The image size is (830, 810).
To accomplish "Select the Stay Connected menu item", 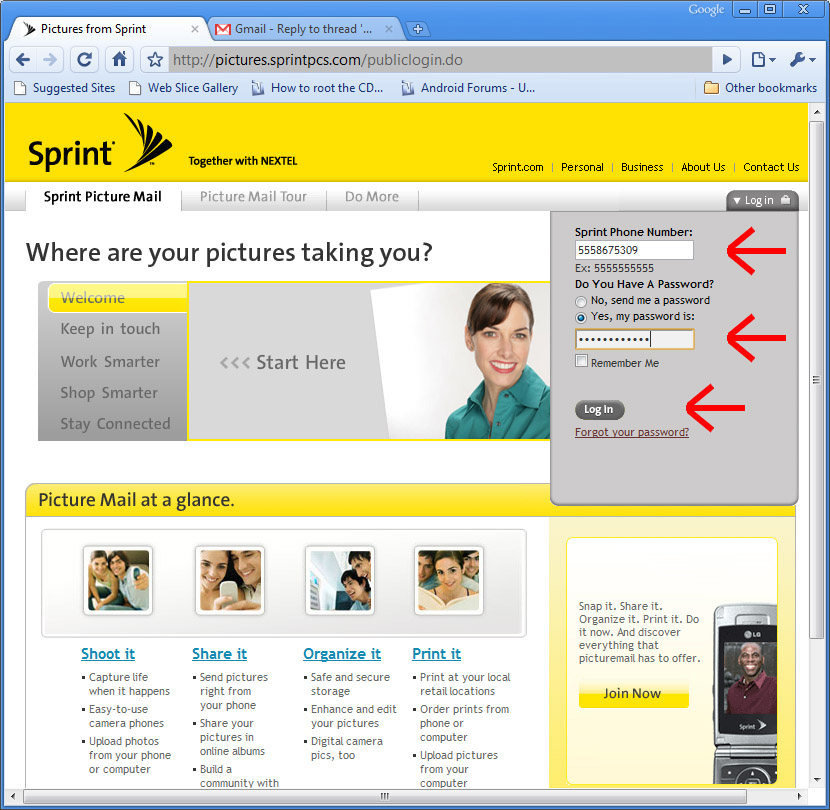I will [115, 424].
